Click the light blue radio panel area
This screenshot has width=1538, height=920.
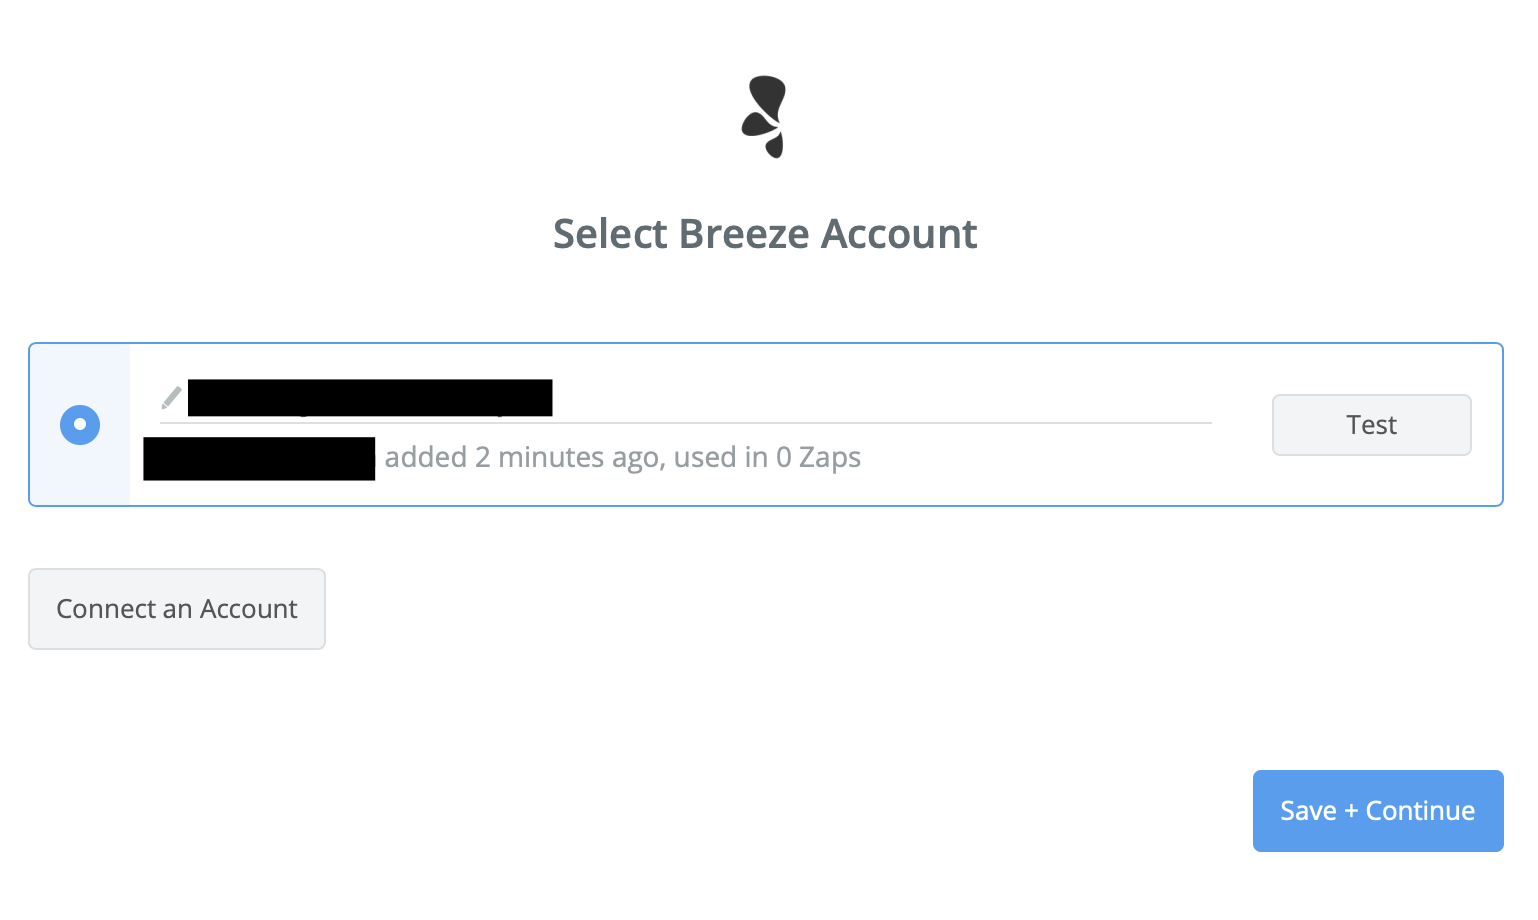(80, 470)
